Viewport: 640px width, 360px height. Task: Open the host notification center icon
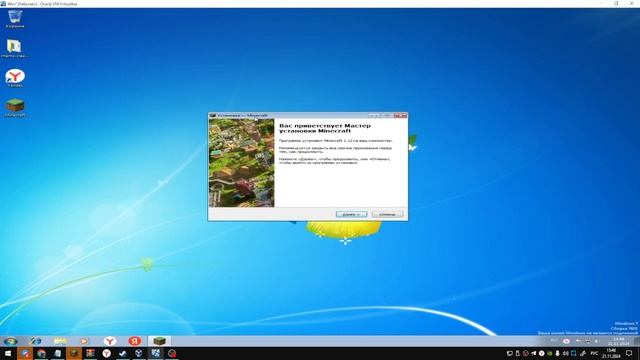(629, 353)
